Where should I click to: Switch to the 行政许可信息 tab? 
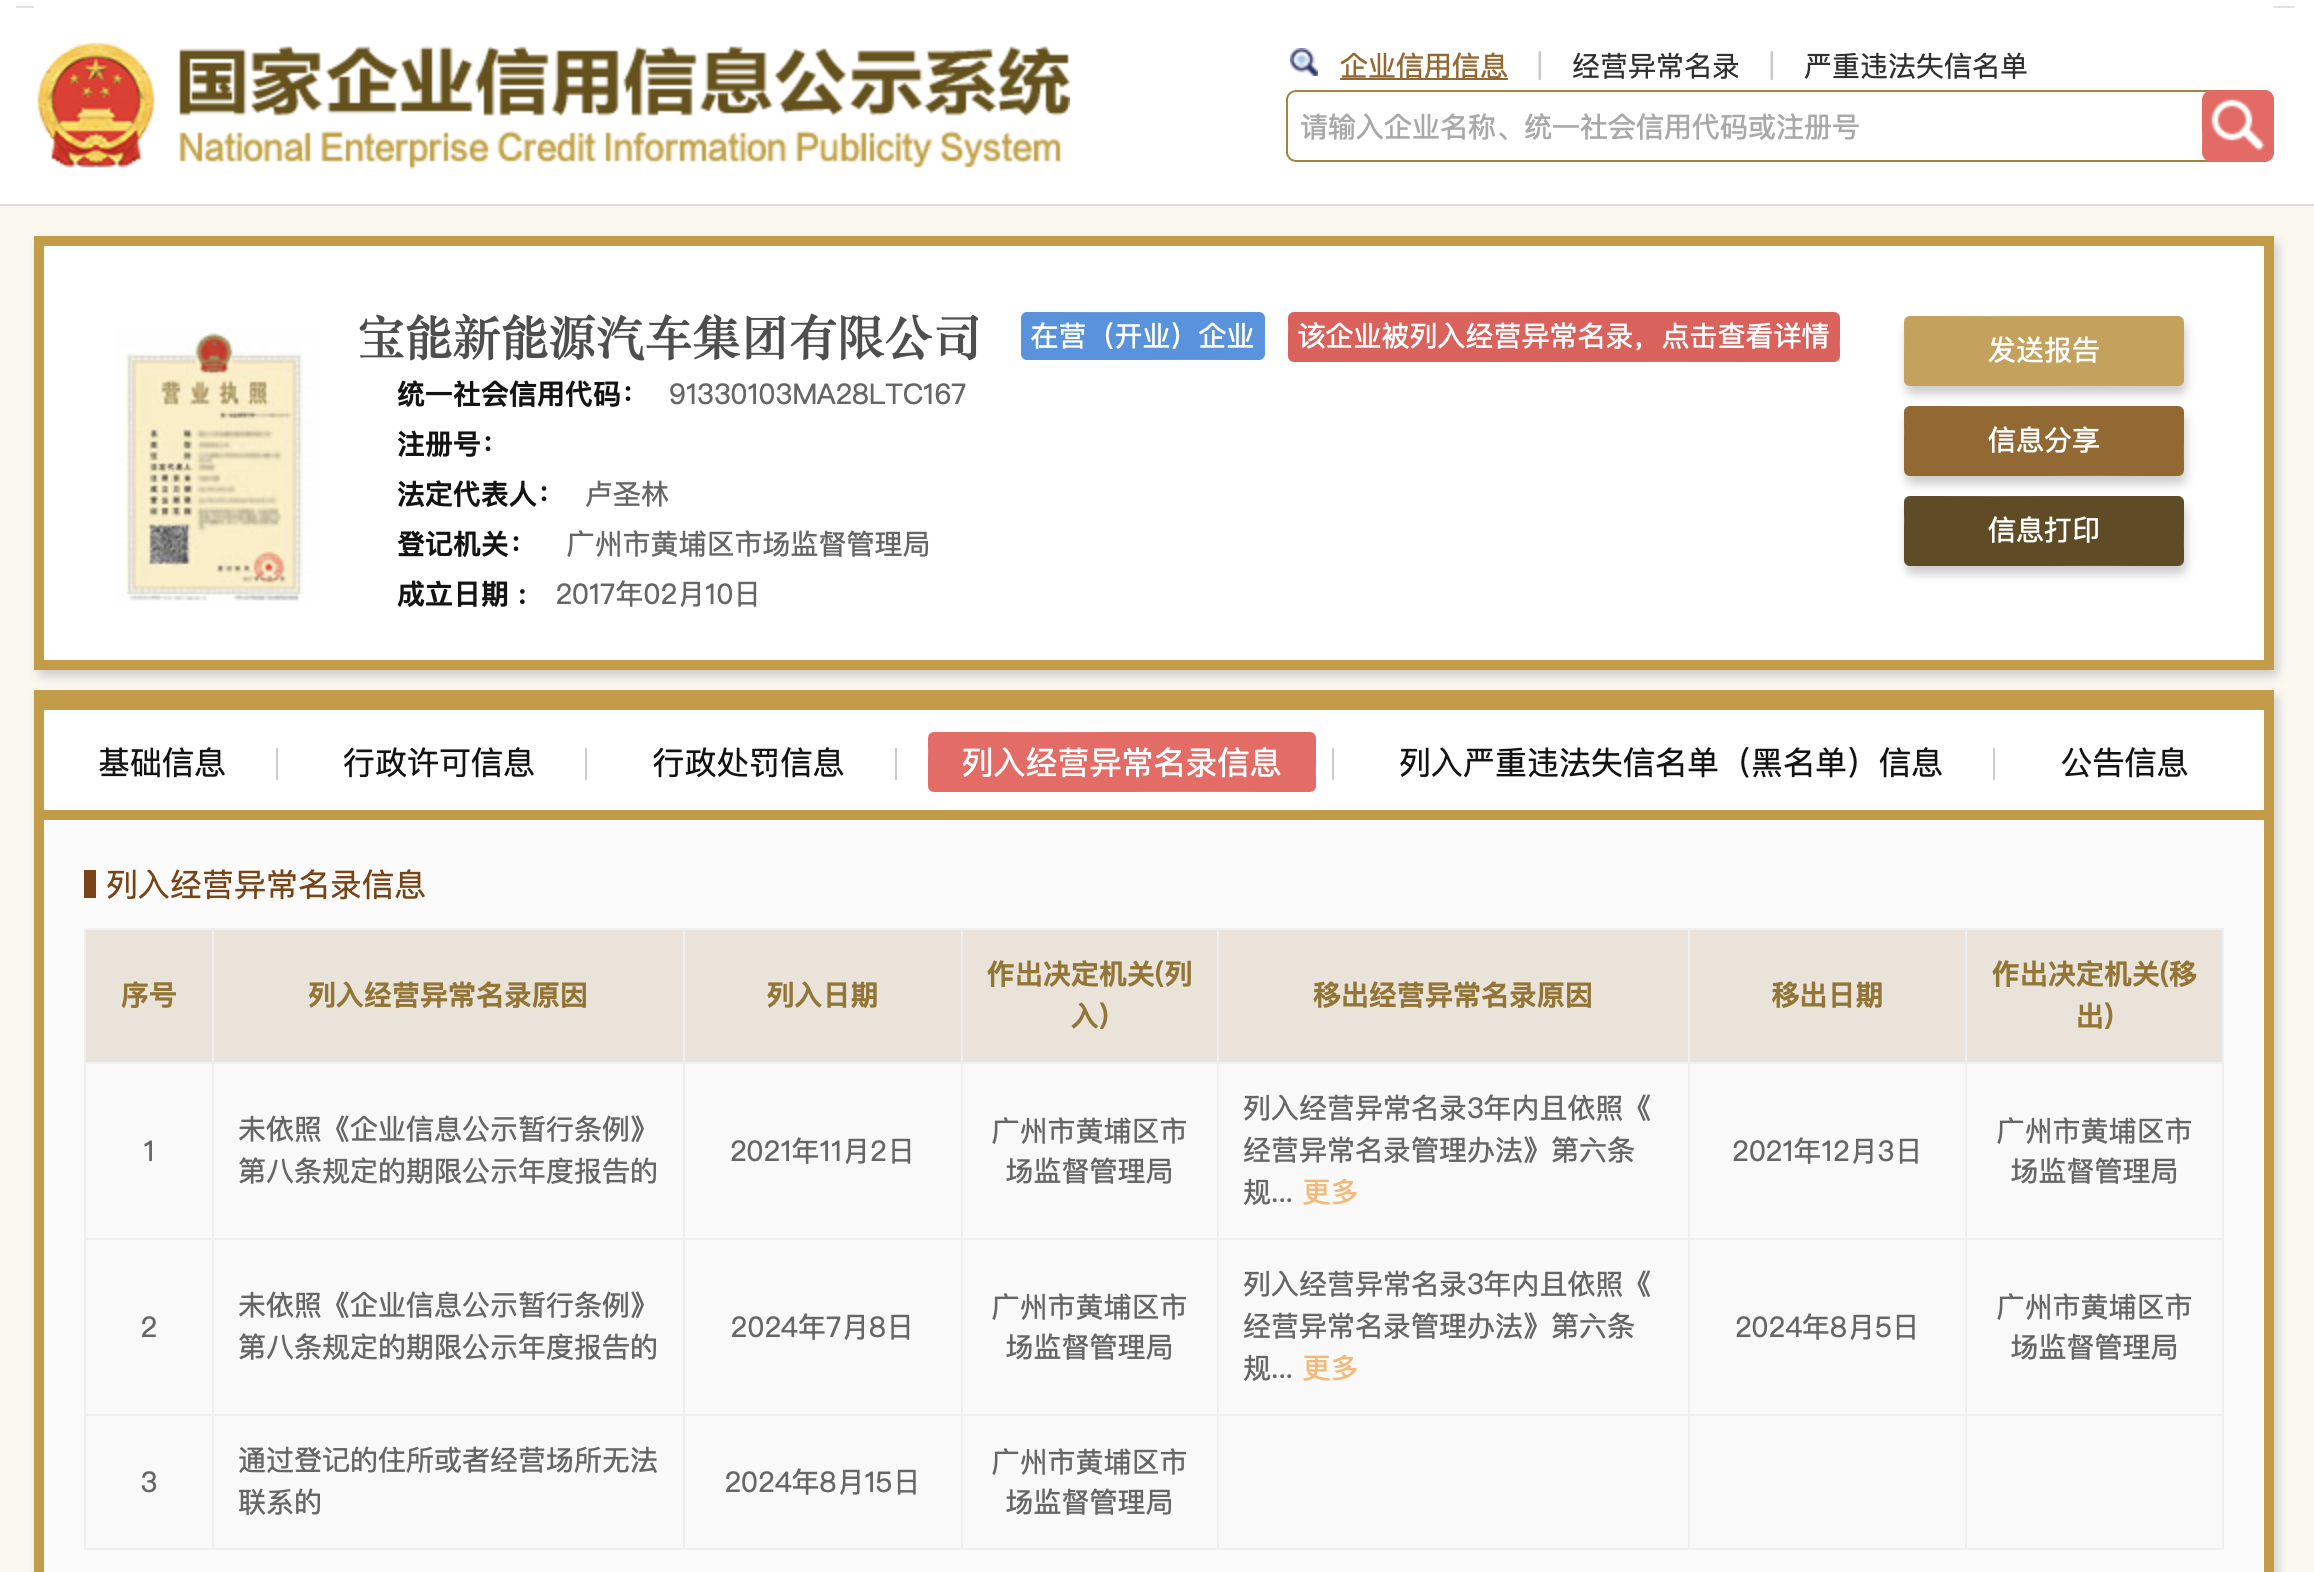point(438,763)
